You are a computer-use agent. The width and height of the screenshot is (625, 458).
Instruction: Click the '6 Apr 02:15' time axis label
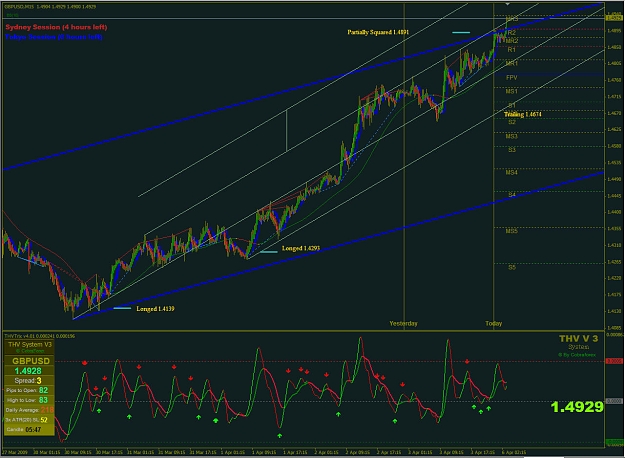click(x=514, y=452)
